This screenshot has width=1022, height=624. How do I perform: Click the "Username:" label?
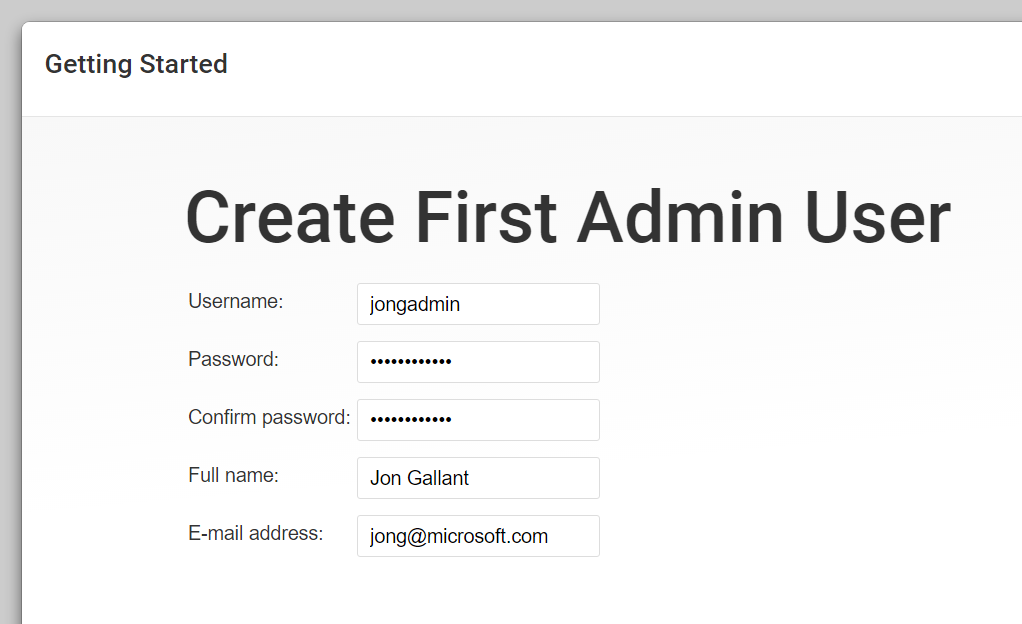(x=236, y=301)
